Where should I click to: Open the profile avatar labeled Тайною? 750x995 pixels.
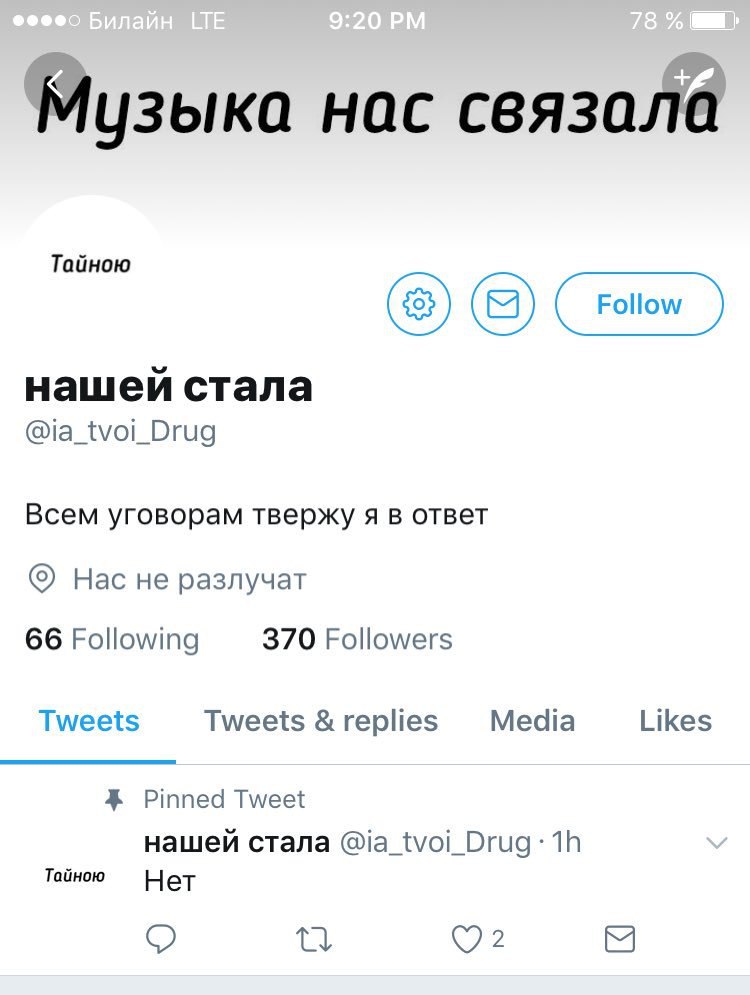tap(91, 264)
